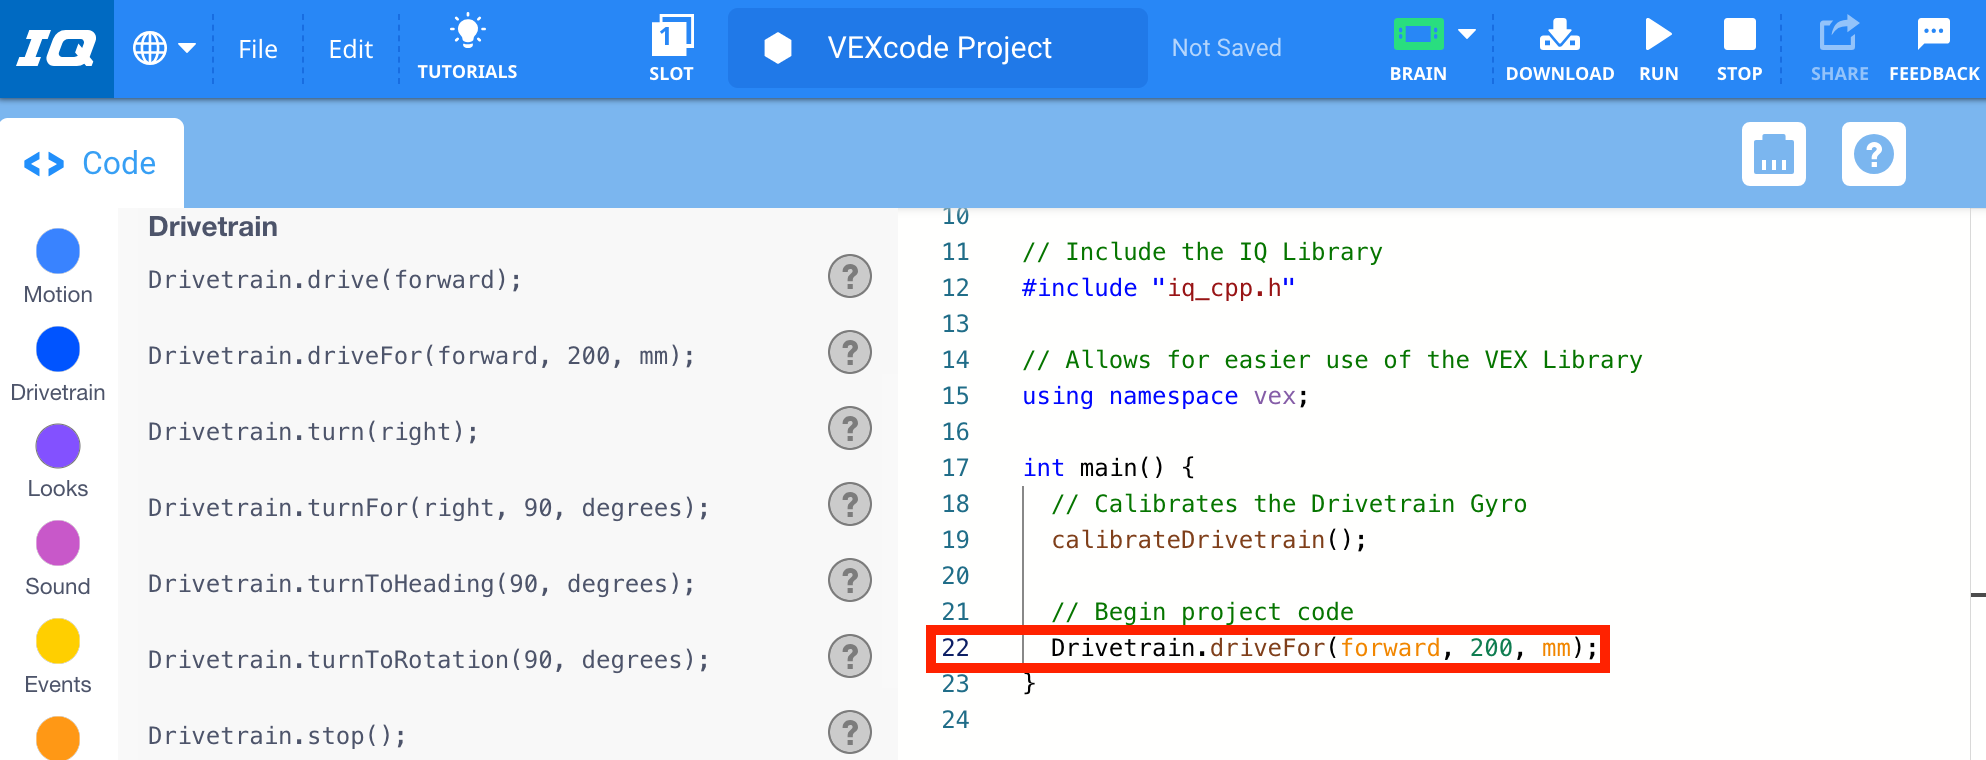Image resolution: width=1986 pixels, height=760 pixels.
Task: Open the Tutorials lightbulb icon
Action: [x=467, y=32]
